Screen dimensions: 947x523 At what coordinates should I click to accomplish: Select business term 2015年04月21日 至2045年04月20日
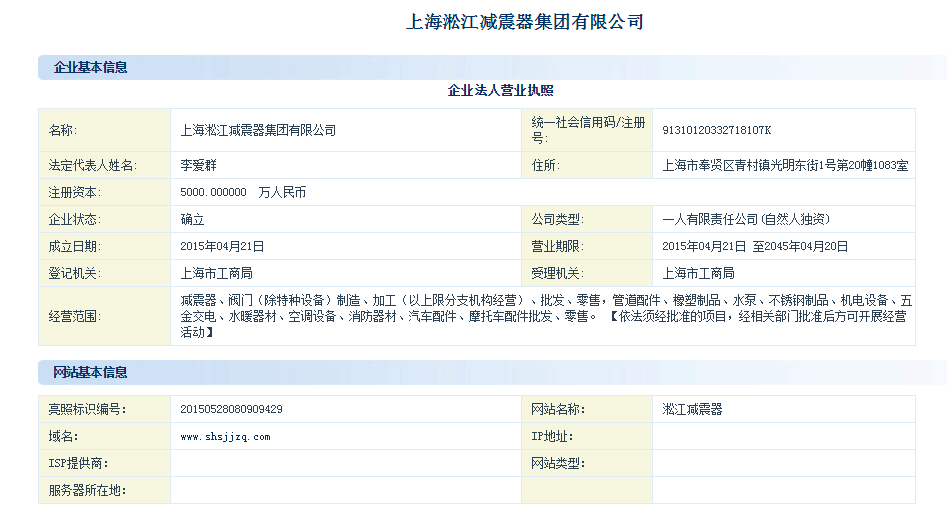point(755,246)
